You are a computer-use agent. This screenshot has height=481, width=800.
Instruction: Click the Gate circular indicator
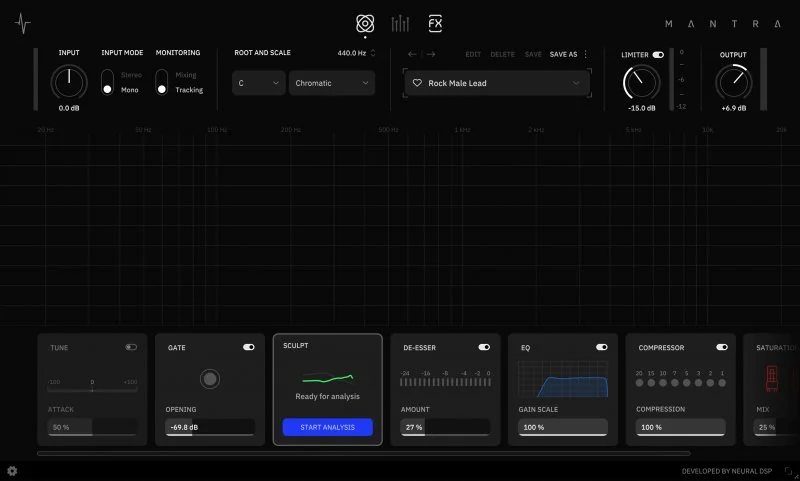(210, 379)
